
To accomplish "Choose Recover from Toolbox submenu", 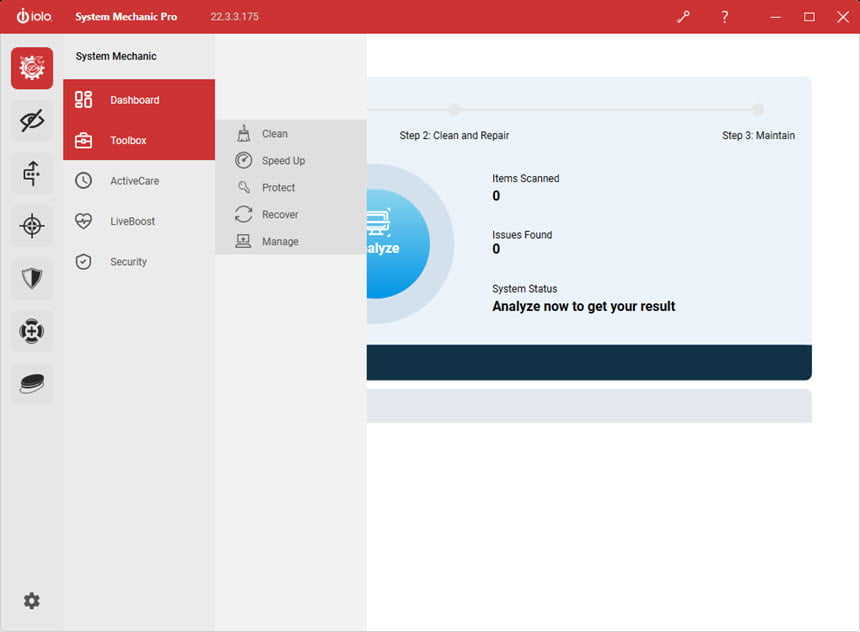I will tap(291, 214).
